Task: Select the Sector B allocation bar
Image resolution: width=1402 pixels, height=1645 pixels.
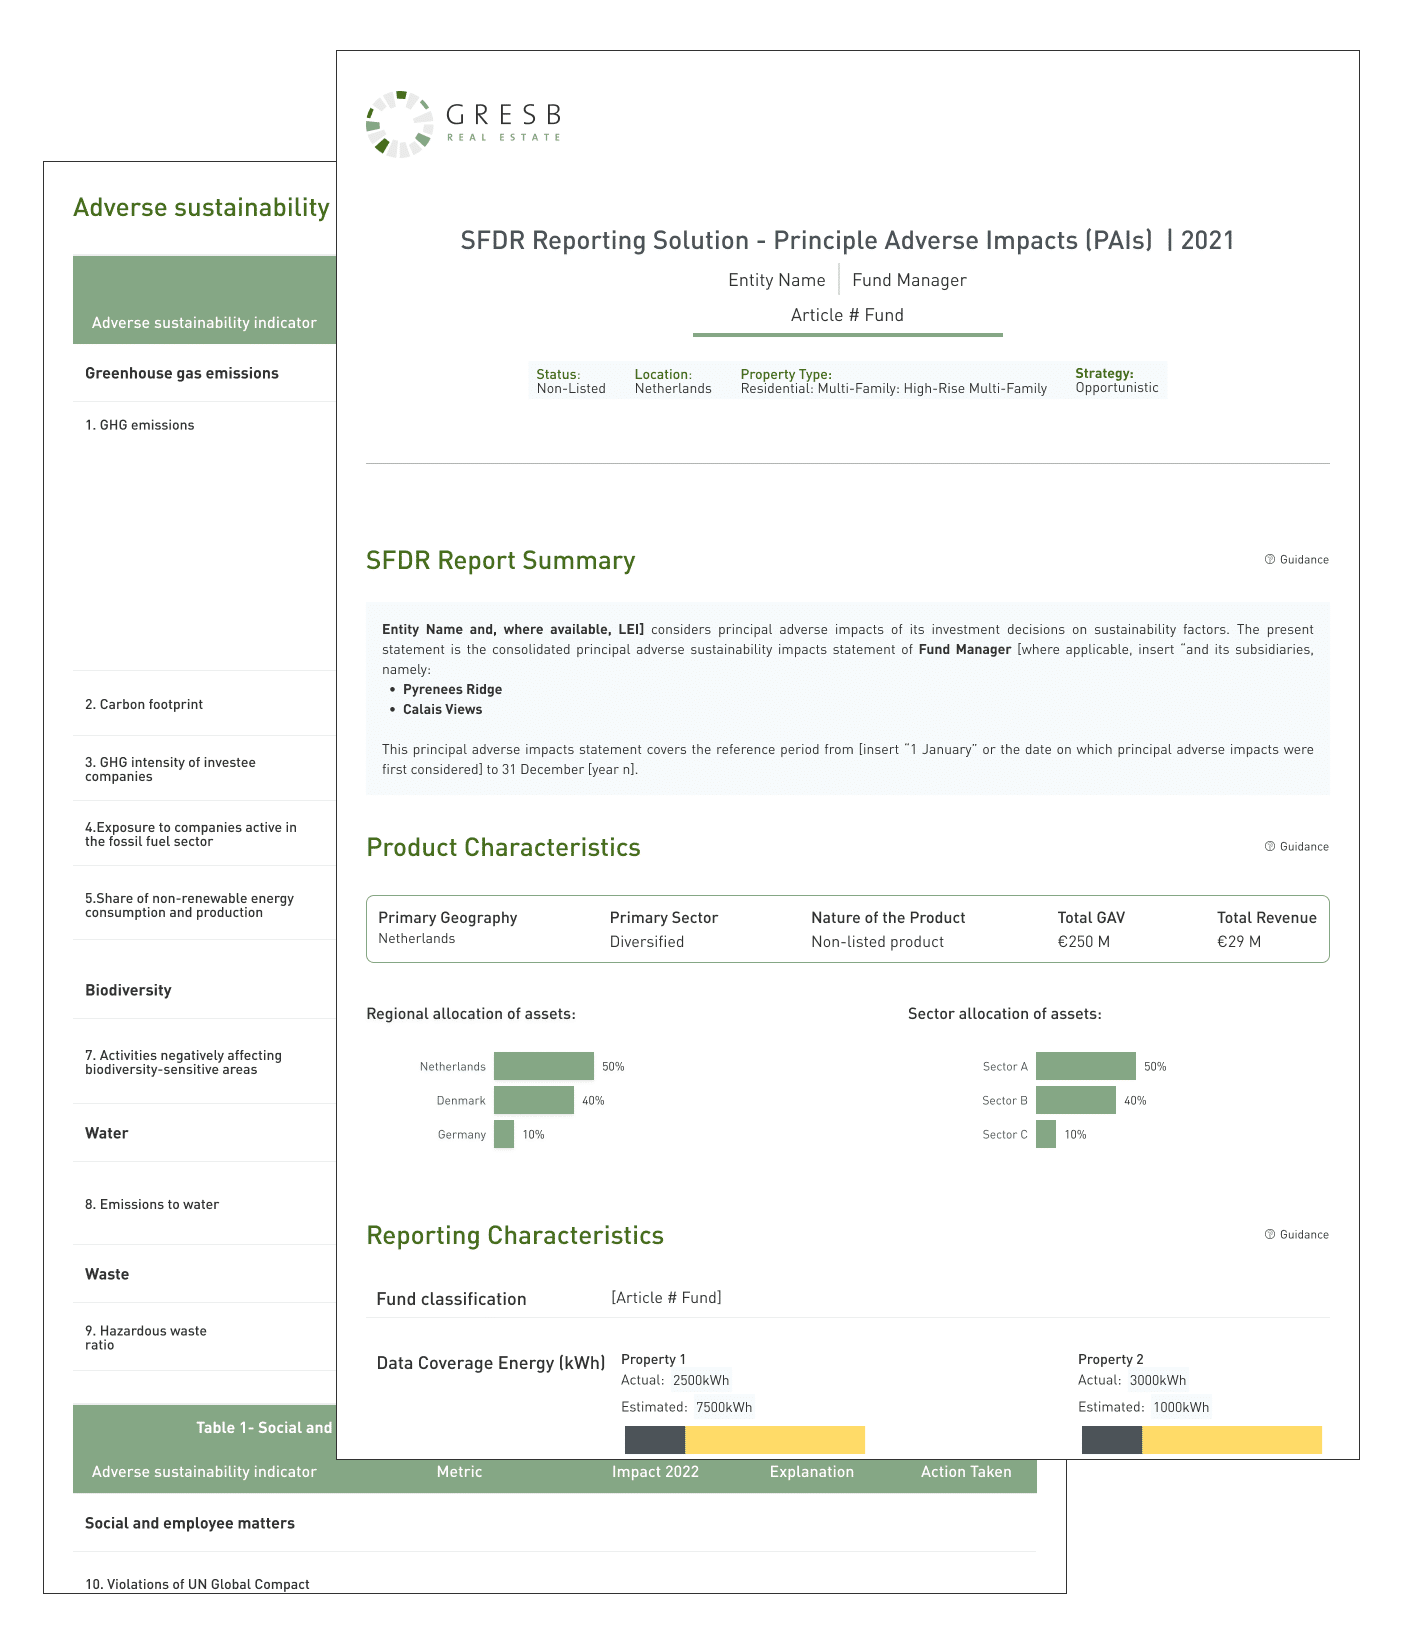Action: [1076, 1100]
